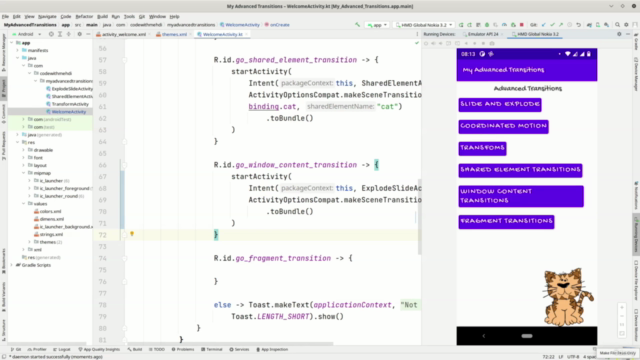This screenshot has height=360, width=640.
Task: Click onCreate in navigation breadcrumb
Action: coord(280,25)
